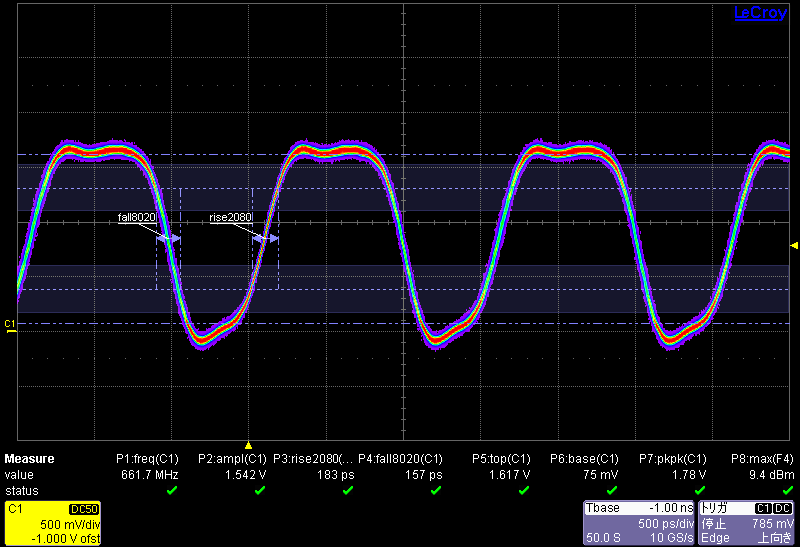The width and height of the screenshot is (800, 547).
Task: Select the P1:freq(C1) measurement column
Action: click(147, 459)
